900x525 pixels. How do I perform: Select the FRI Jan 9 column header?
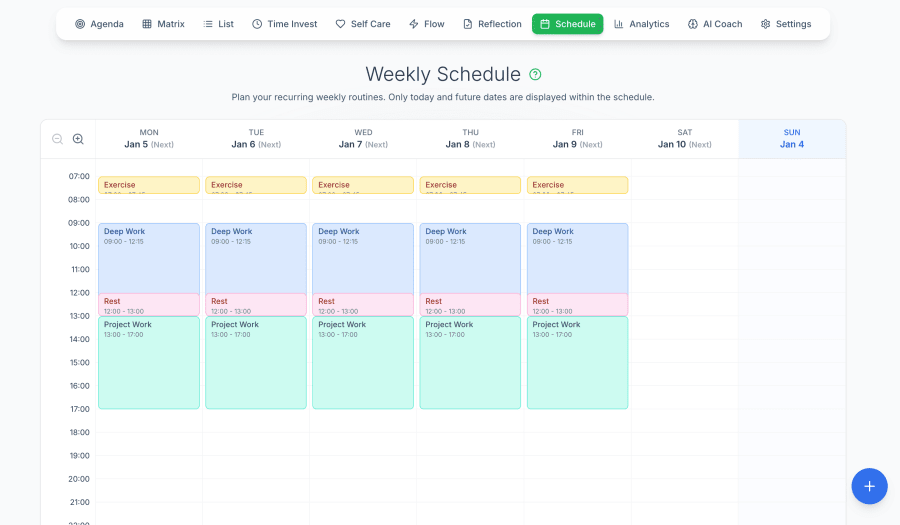click(577, 139)
